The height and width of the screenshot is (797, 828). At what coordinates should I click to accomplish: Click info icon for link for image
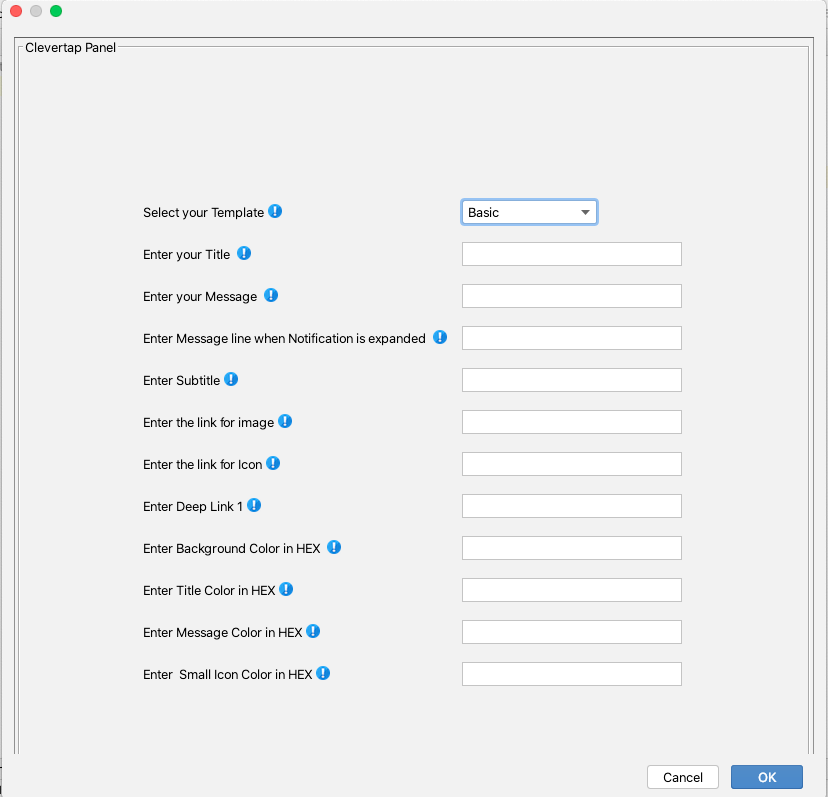[x=285, y=421]
